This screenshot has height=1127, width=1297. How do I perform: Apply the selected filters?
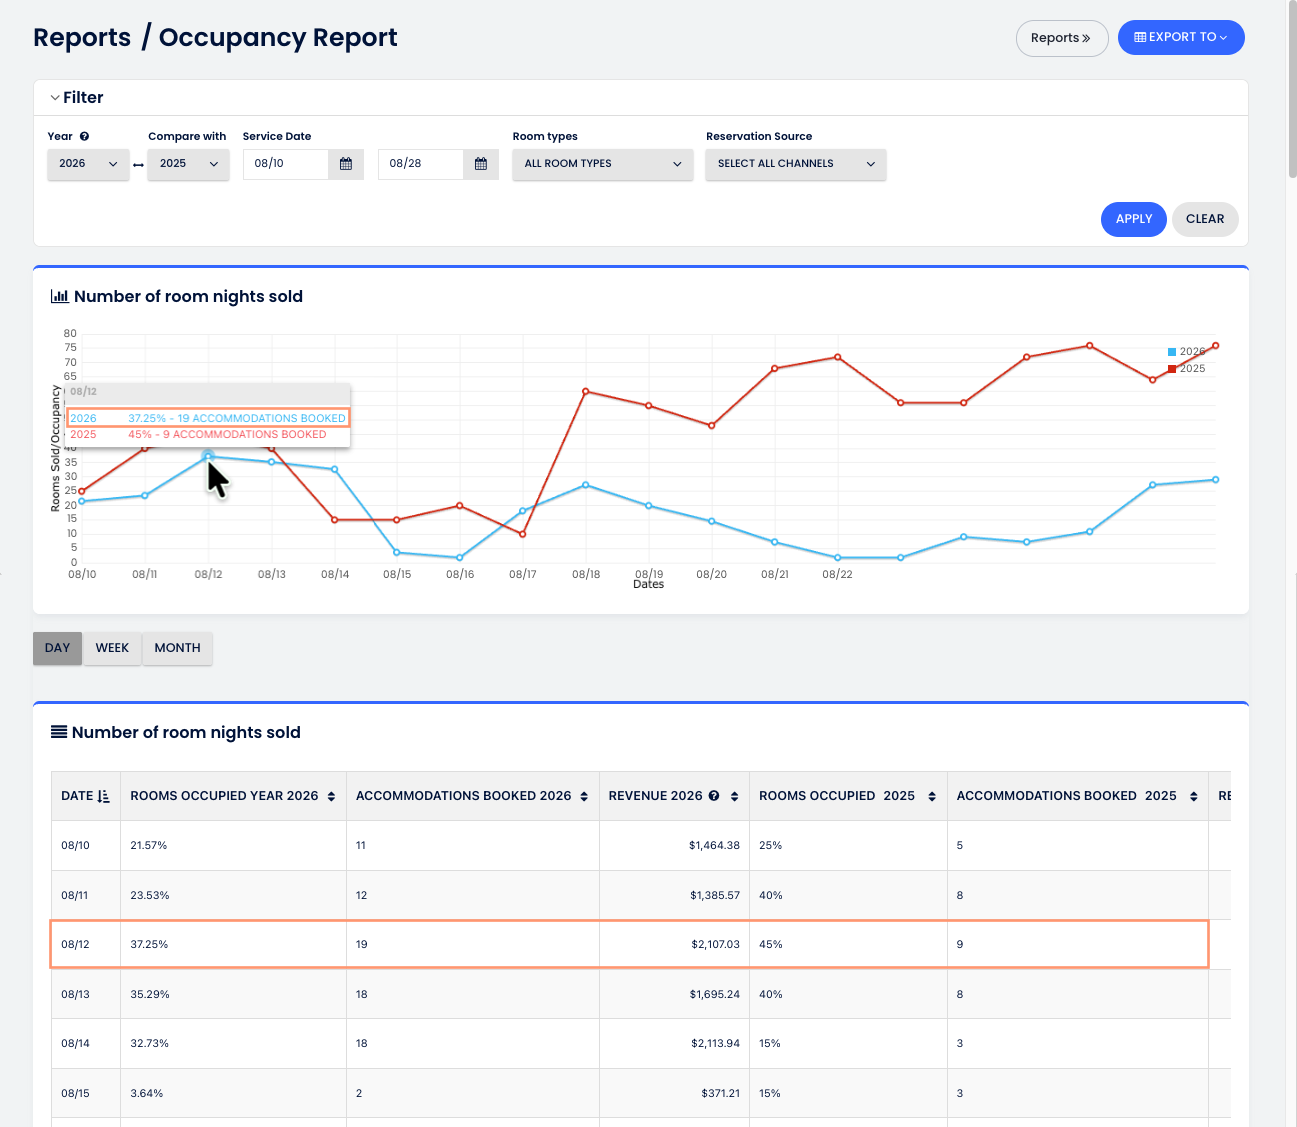(1134, 219)
